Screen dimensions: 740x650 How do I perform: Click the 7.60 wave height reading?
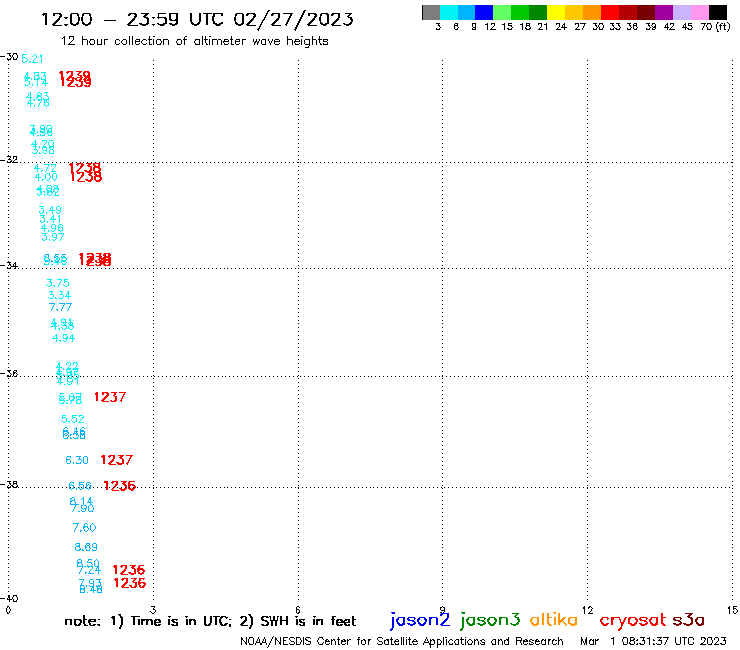pos(84,528)
